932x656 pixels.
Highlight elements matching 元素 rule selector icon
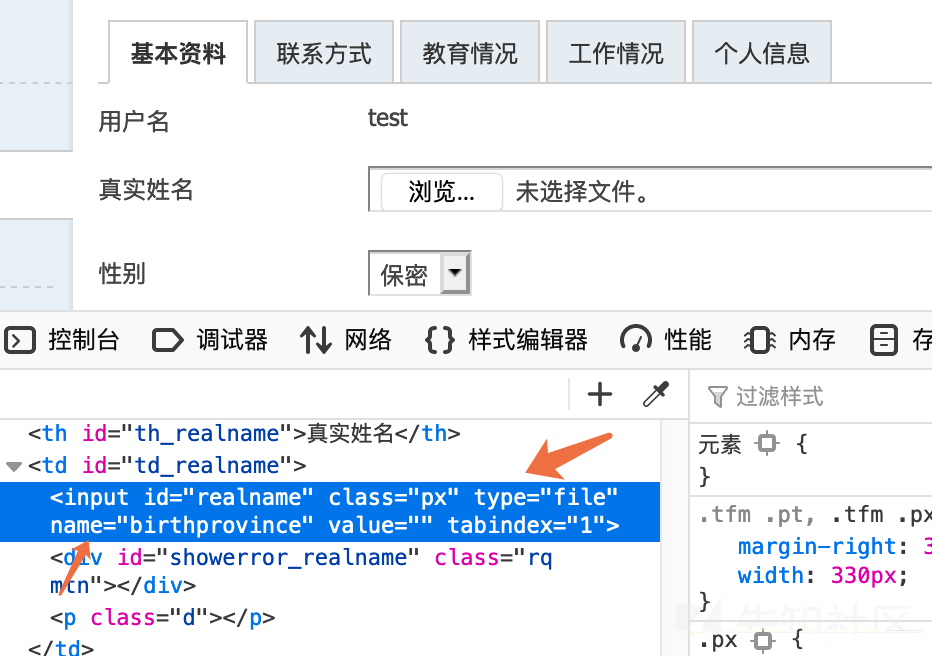[x=767, y=443]
